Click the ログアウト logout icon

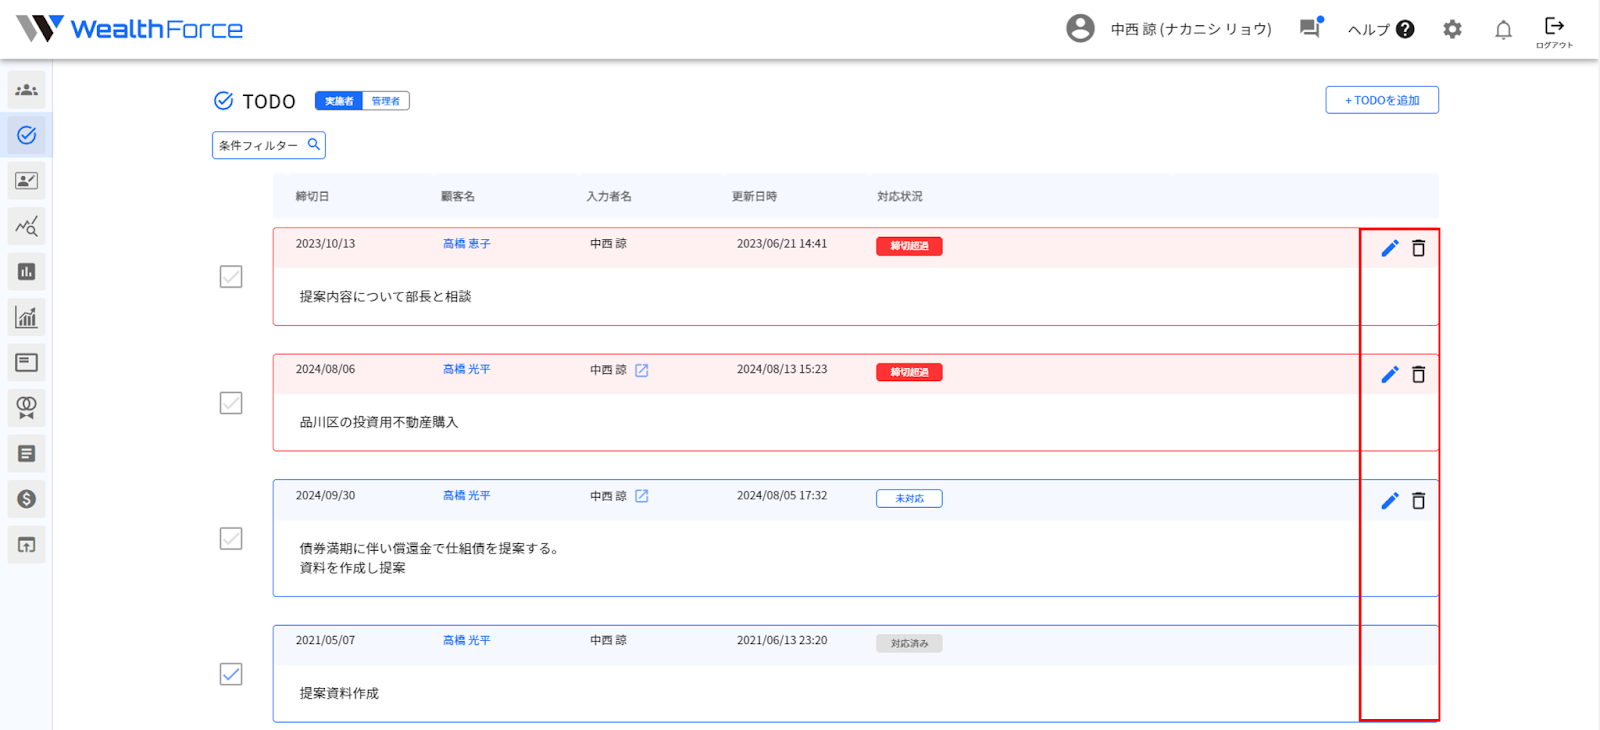click(x=1554, y=31)
